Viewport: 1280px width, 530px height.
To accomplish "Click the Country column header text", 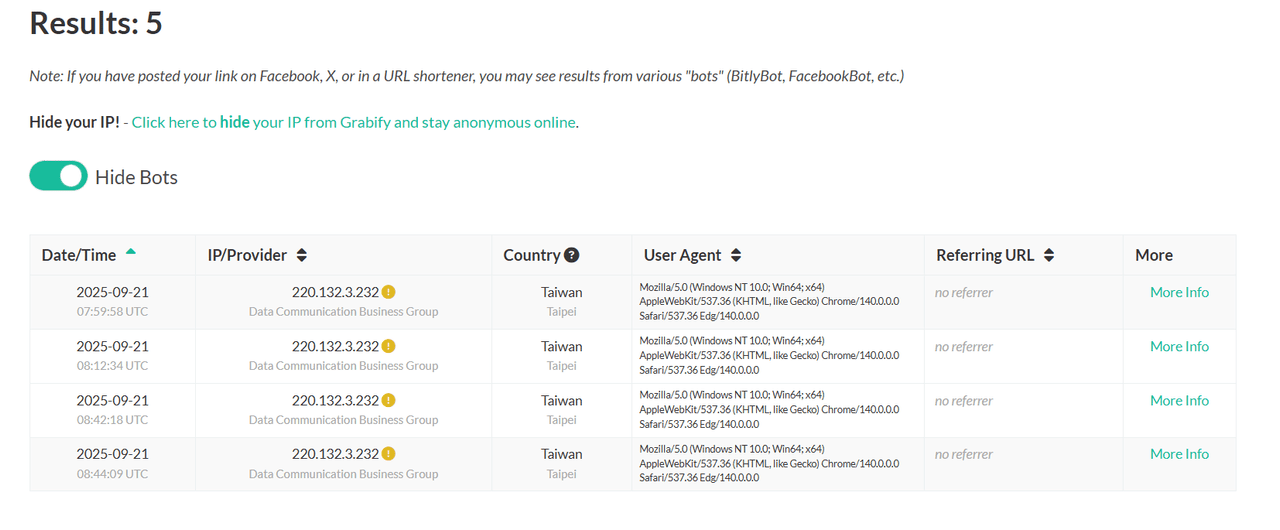I will (x=531, y=255).
